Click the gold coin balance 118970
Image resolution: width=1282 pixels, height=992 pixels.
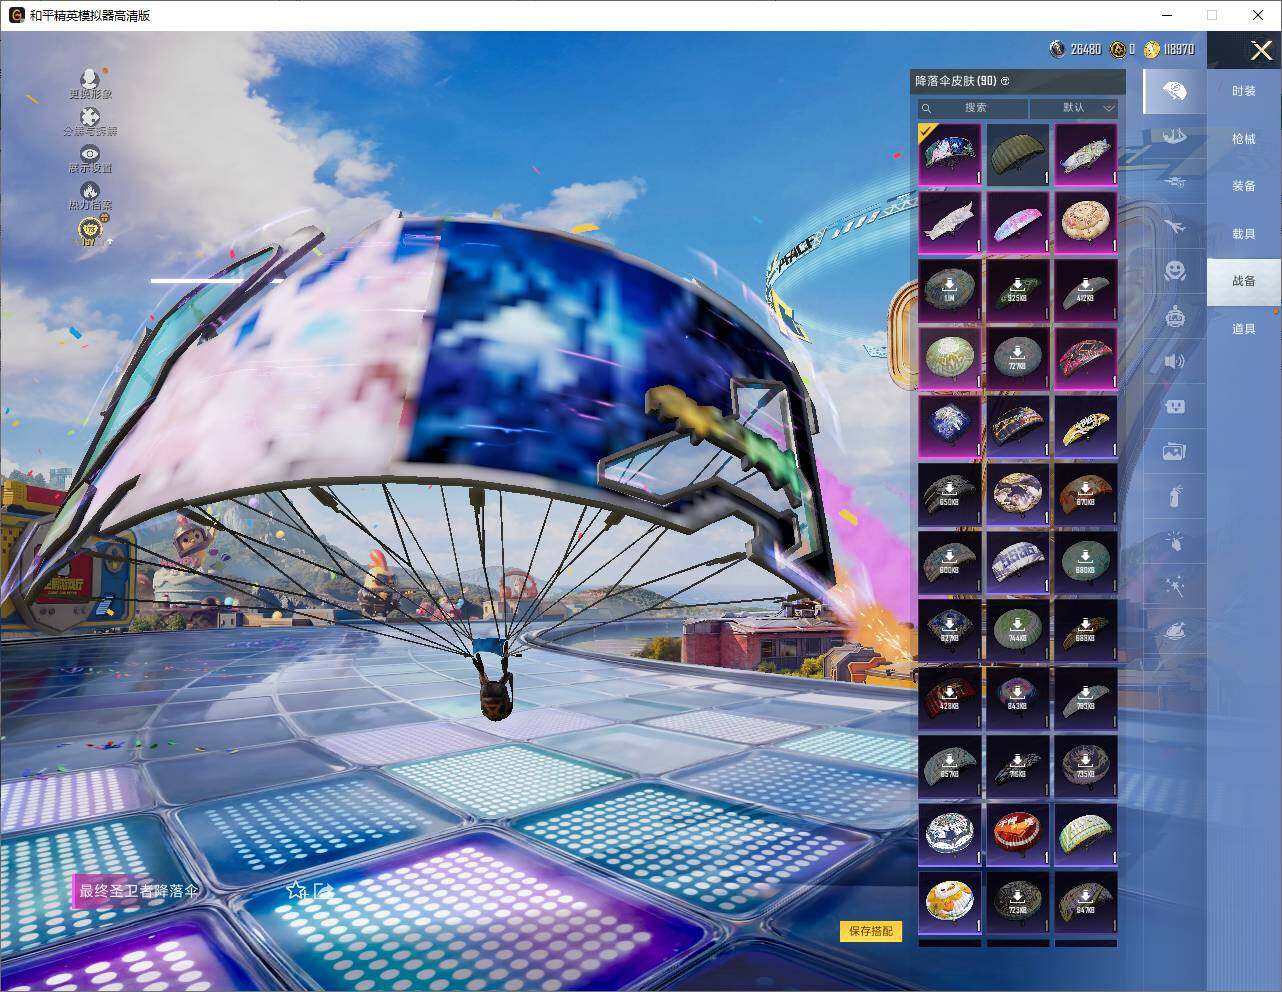tap(1169, 49)
